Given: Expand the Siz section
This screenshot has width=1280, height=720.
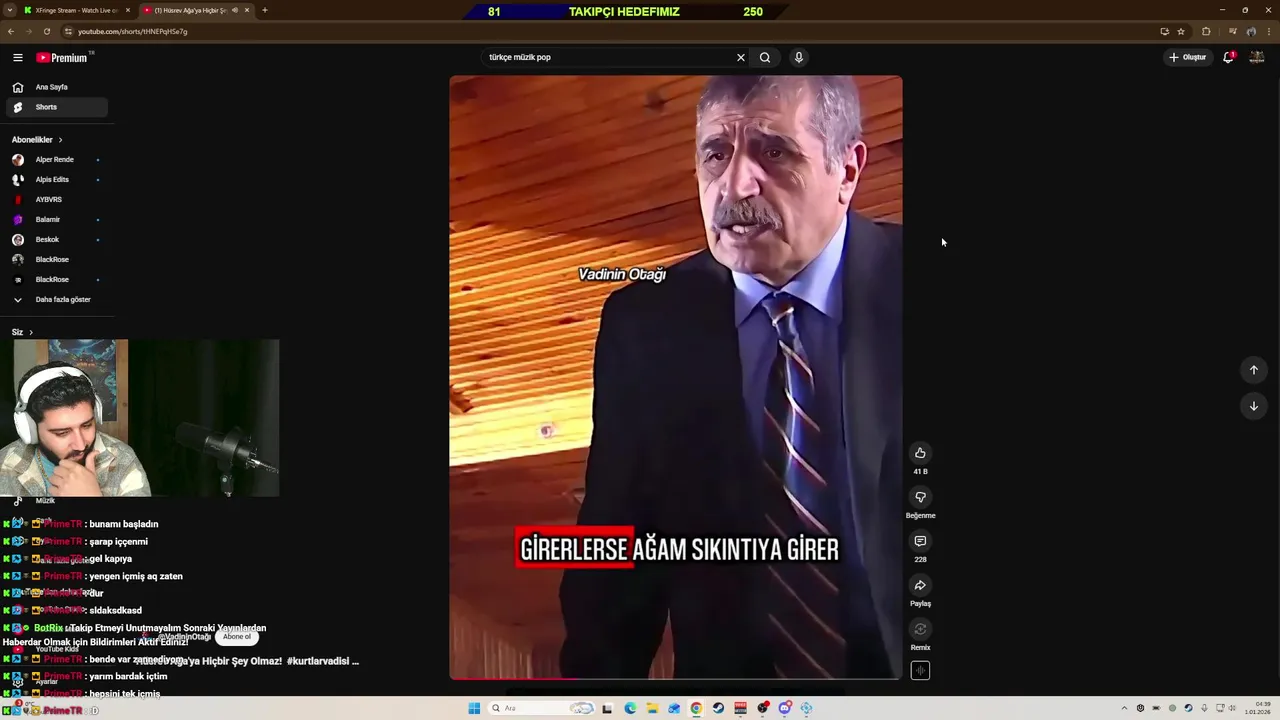Looking at the screenshot, I should click(22, 332).
